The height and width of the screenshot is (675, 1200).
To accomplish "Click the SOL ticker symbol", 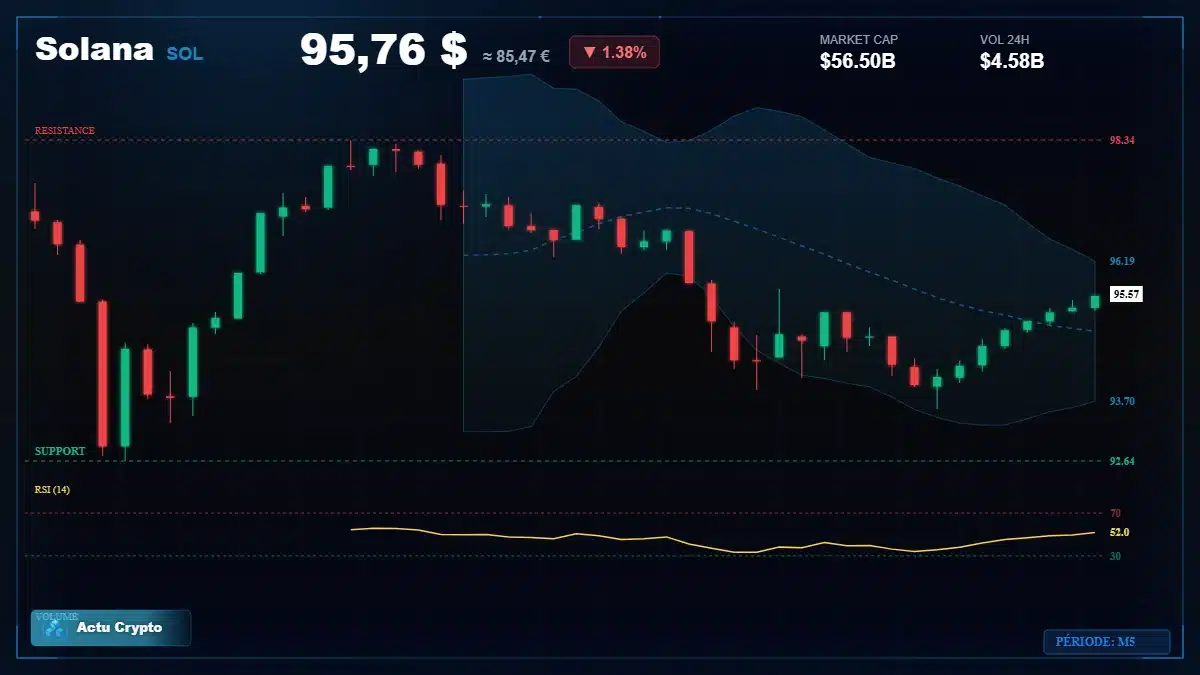I will pos(185,54).
